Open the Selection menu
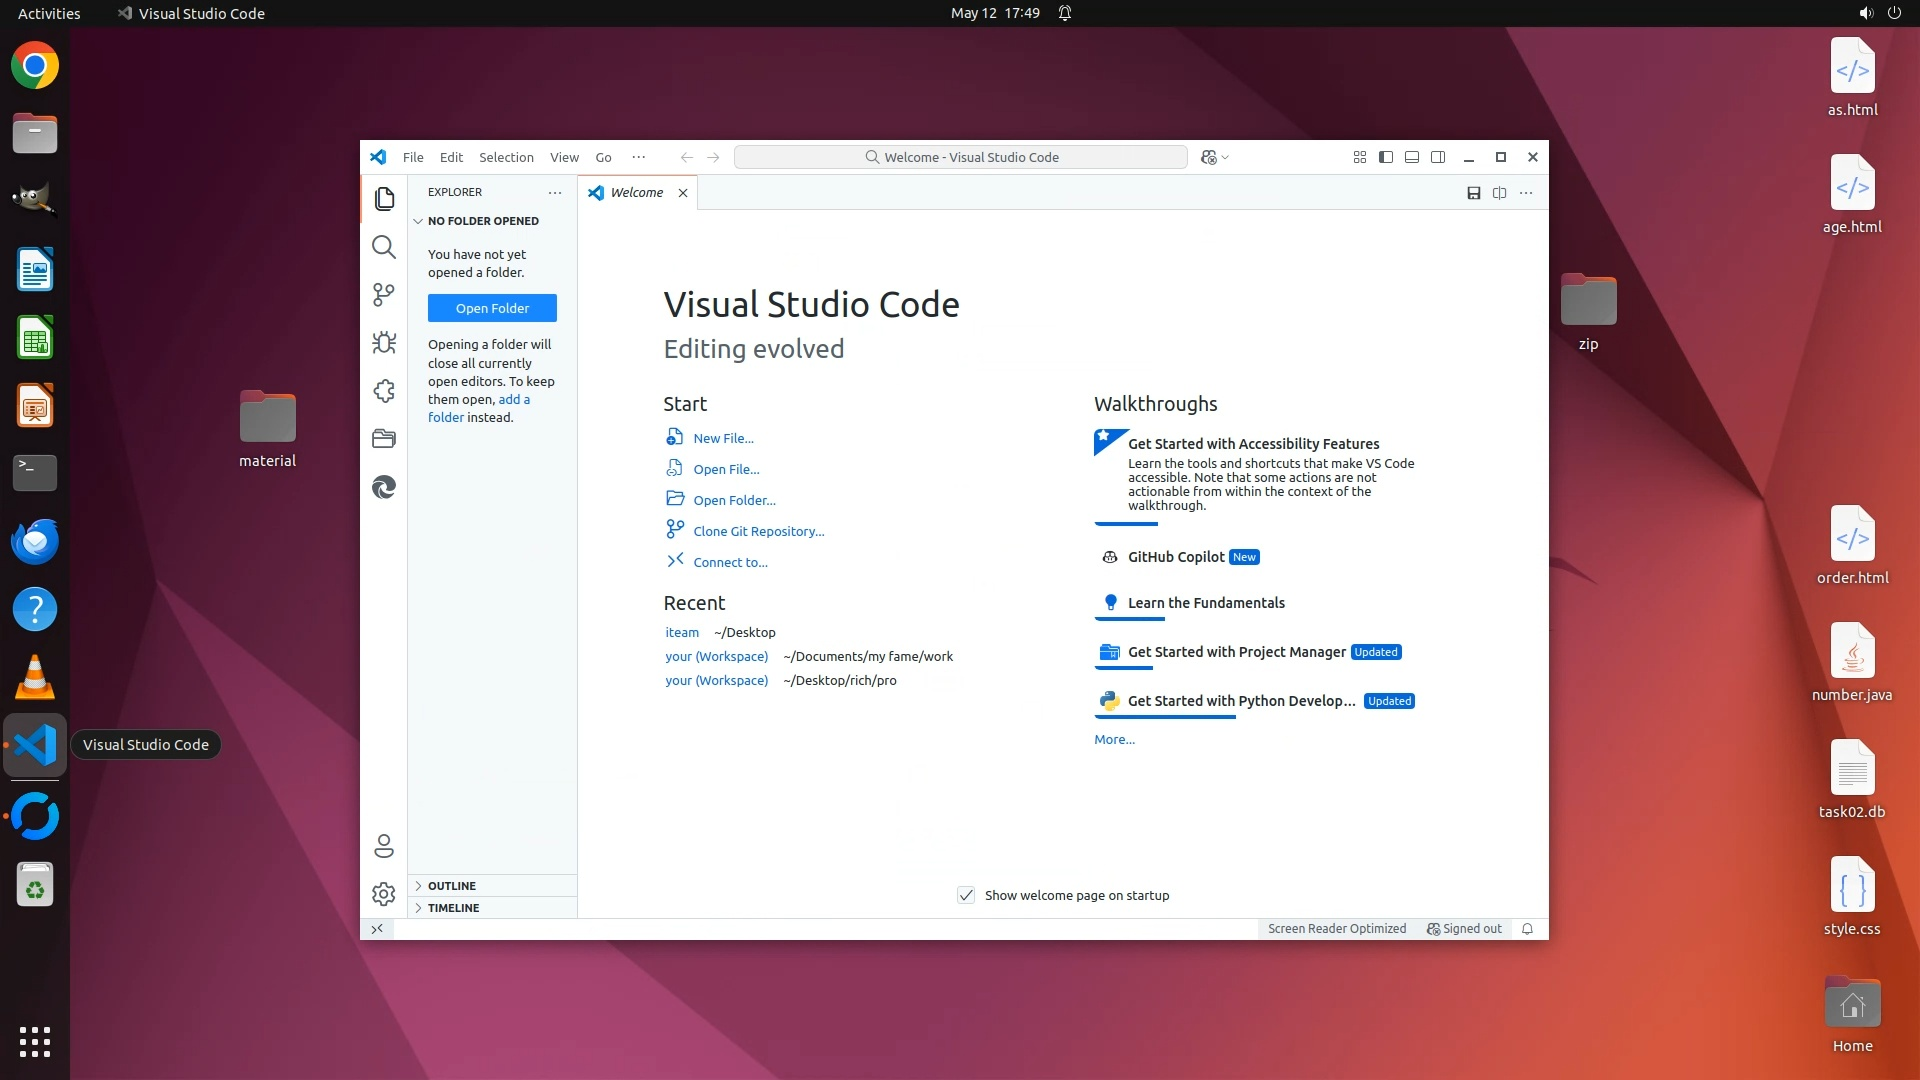The image size is (1920, 1080). pyautogui.click(x=506, y=157)
